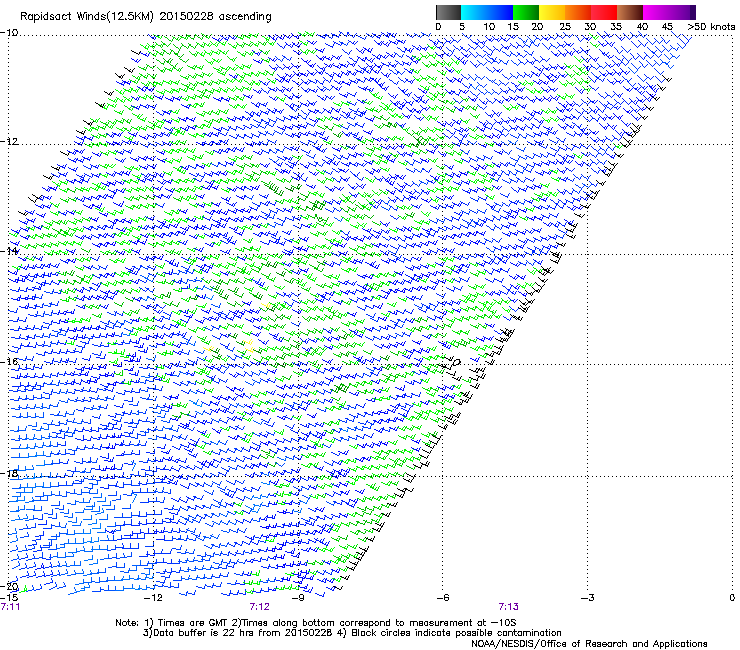Click the '-15' longitude axis label
Screen dimensions: 740x650
pos(9,598)
